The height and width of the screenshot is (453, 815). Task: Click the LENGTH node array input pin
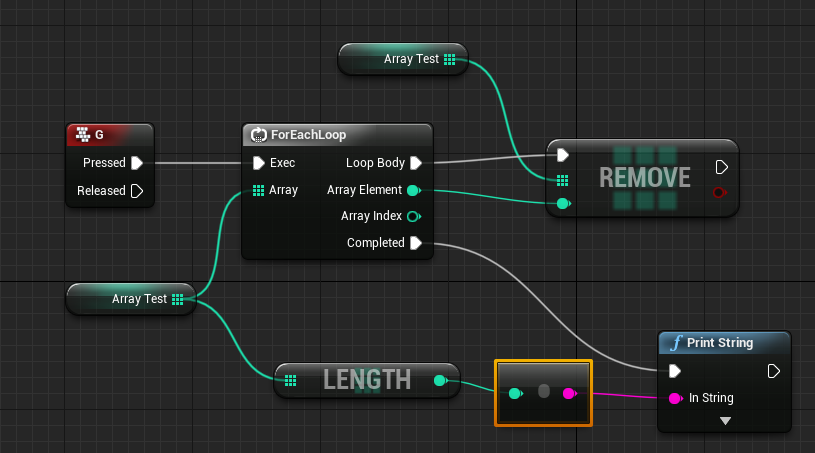pyautogui.click(x=291, y=381)
